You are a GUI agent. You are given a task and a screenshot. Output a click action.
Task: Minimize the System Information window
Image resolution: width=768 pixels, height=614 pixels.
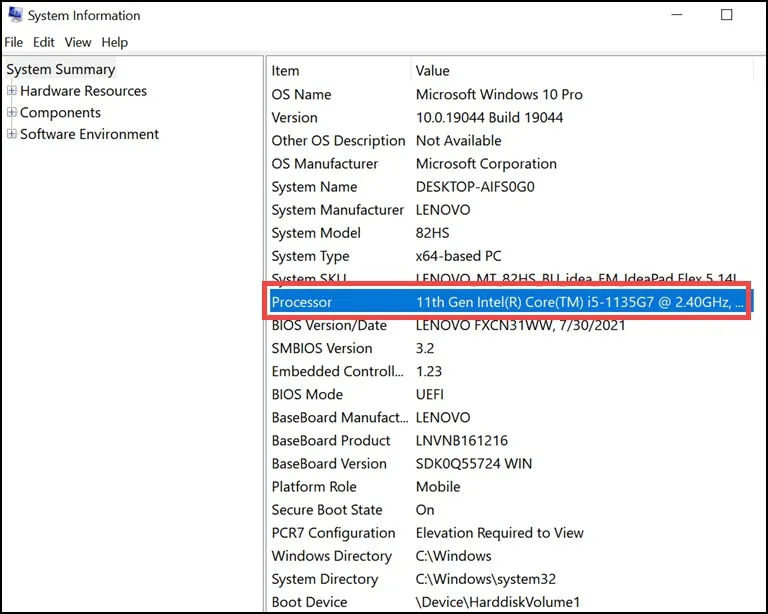pyautogui.click(x=677, y=15)
